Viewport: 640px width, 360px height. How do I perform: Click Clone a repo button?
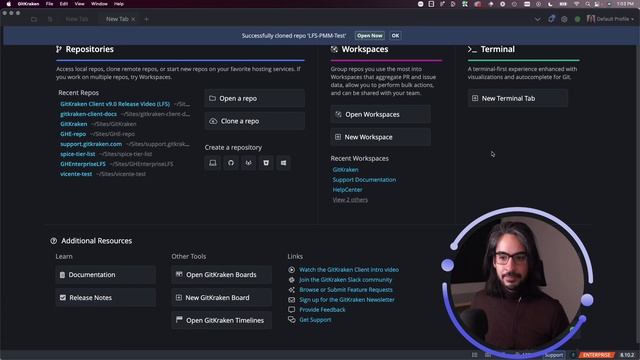click(255, 121)
